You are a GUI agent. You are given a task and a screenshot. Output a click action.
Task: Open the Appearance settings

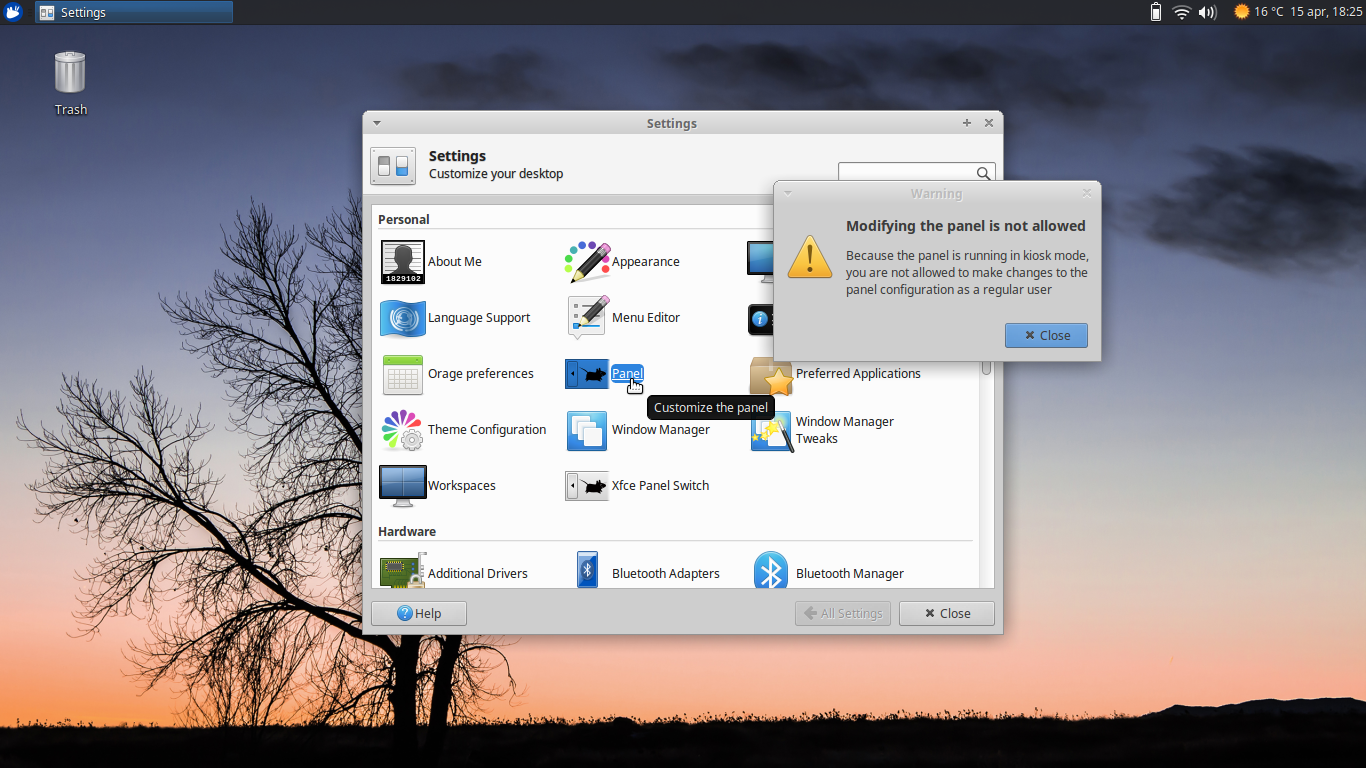click(646, 261)
